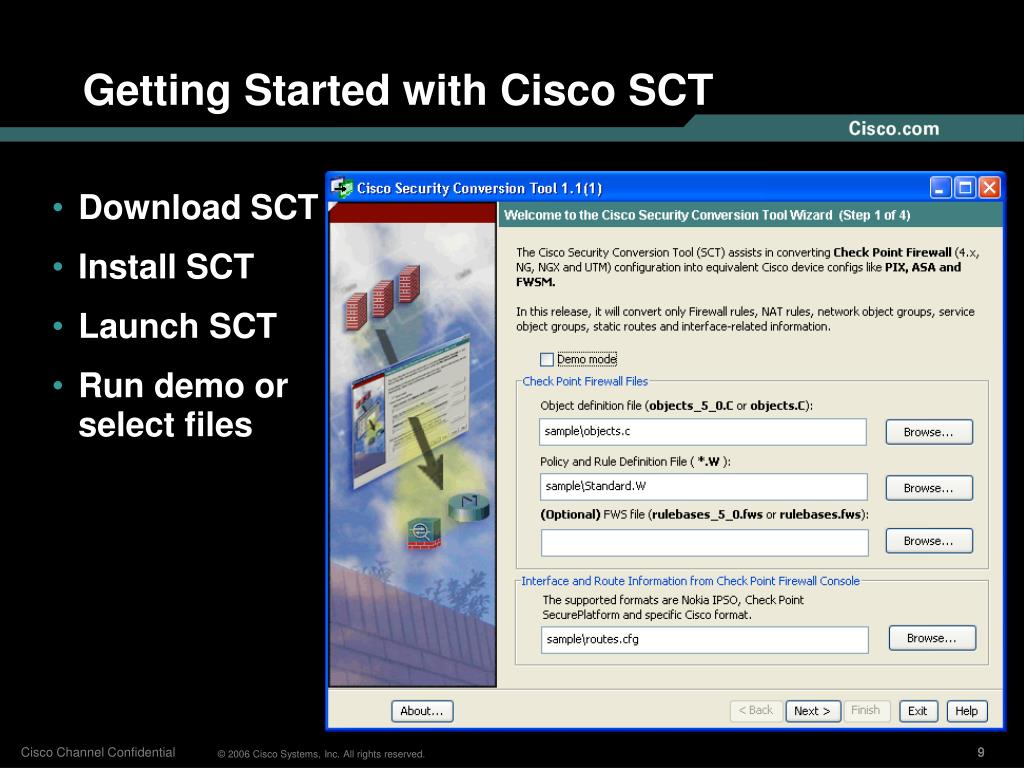Image resolution: width=1024 pixels, height=768 pixels.
Task: Click the routes.cfg input field
Action: (x=704, y=639)
